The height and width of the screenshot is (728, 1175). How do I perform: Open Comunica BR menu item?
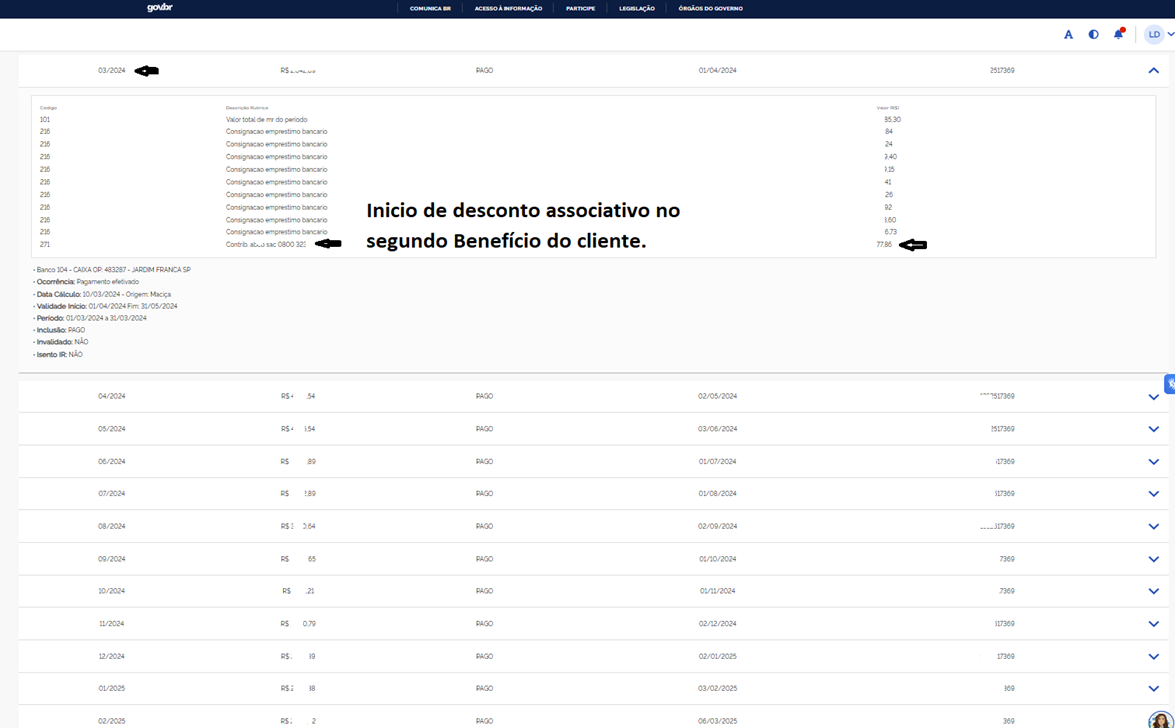(430, 8)
